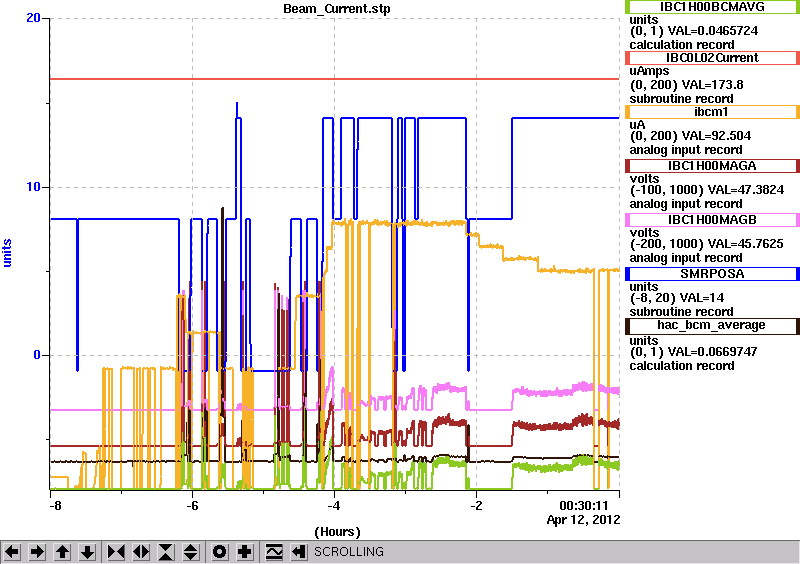Viewport: 800px width, 564px height.
Task: Click 'volts' units label under IBC1H00MAGA
Action: (x=644, y=179)
